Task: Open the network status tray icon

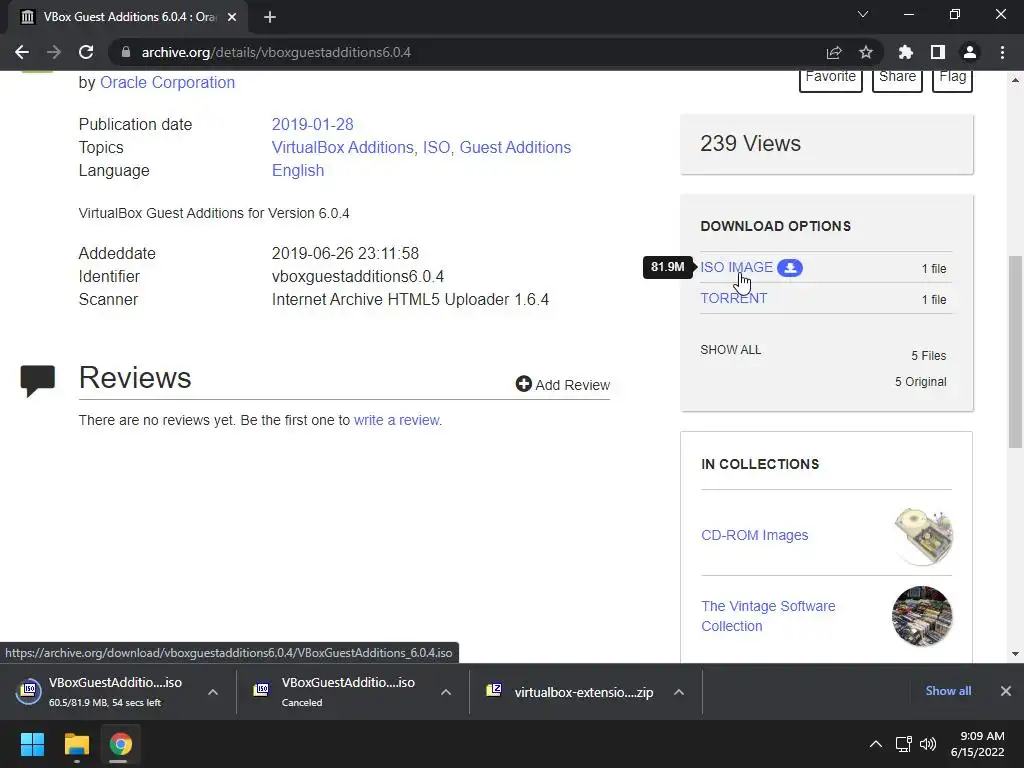Action: point(904,744)
